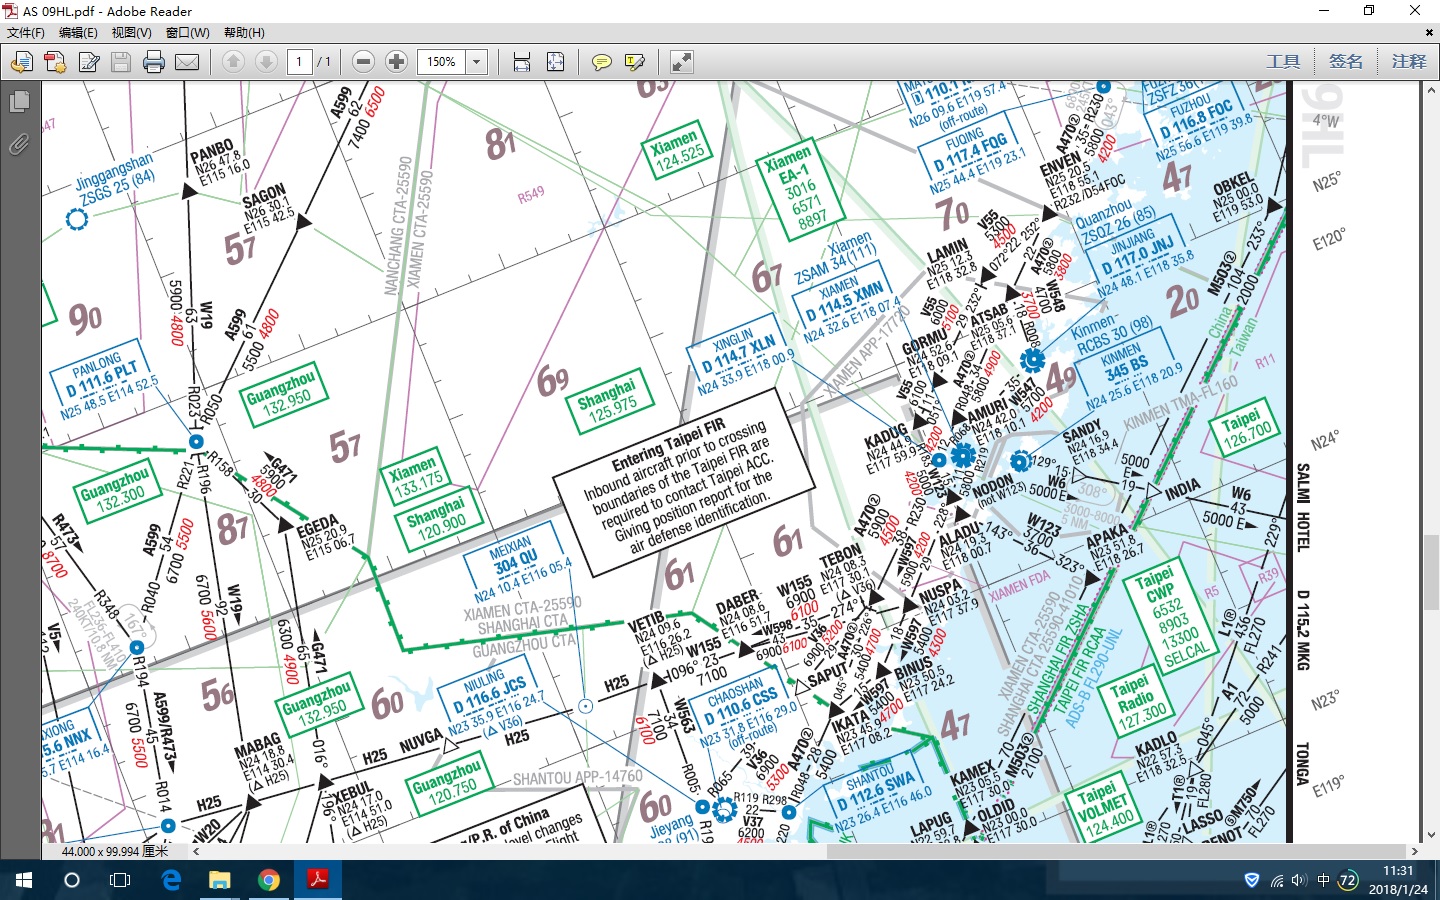Select the highlight text tool
This screenshot has height=900, width=1440.
coord(634,62)
